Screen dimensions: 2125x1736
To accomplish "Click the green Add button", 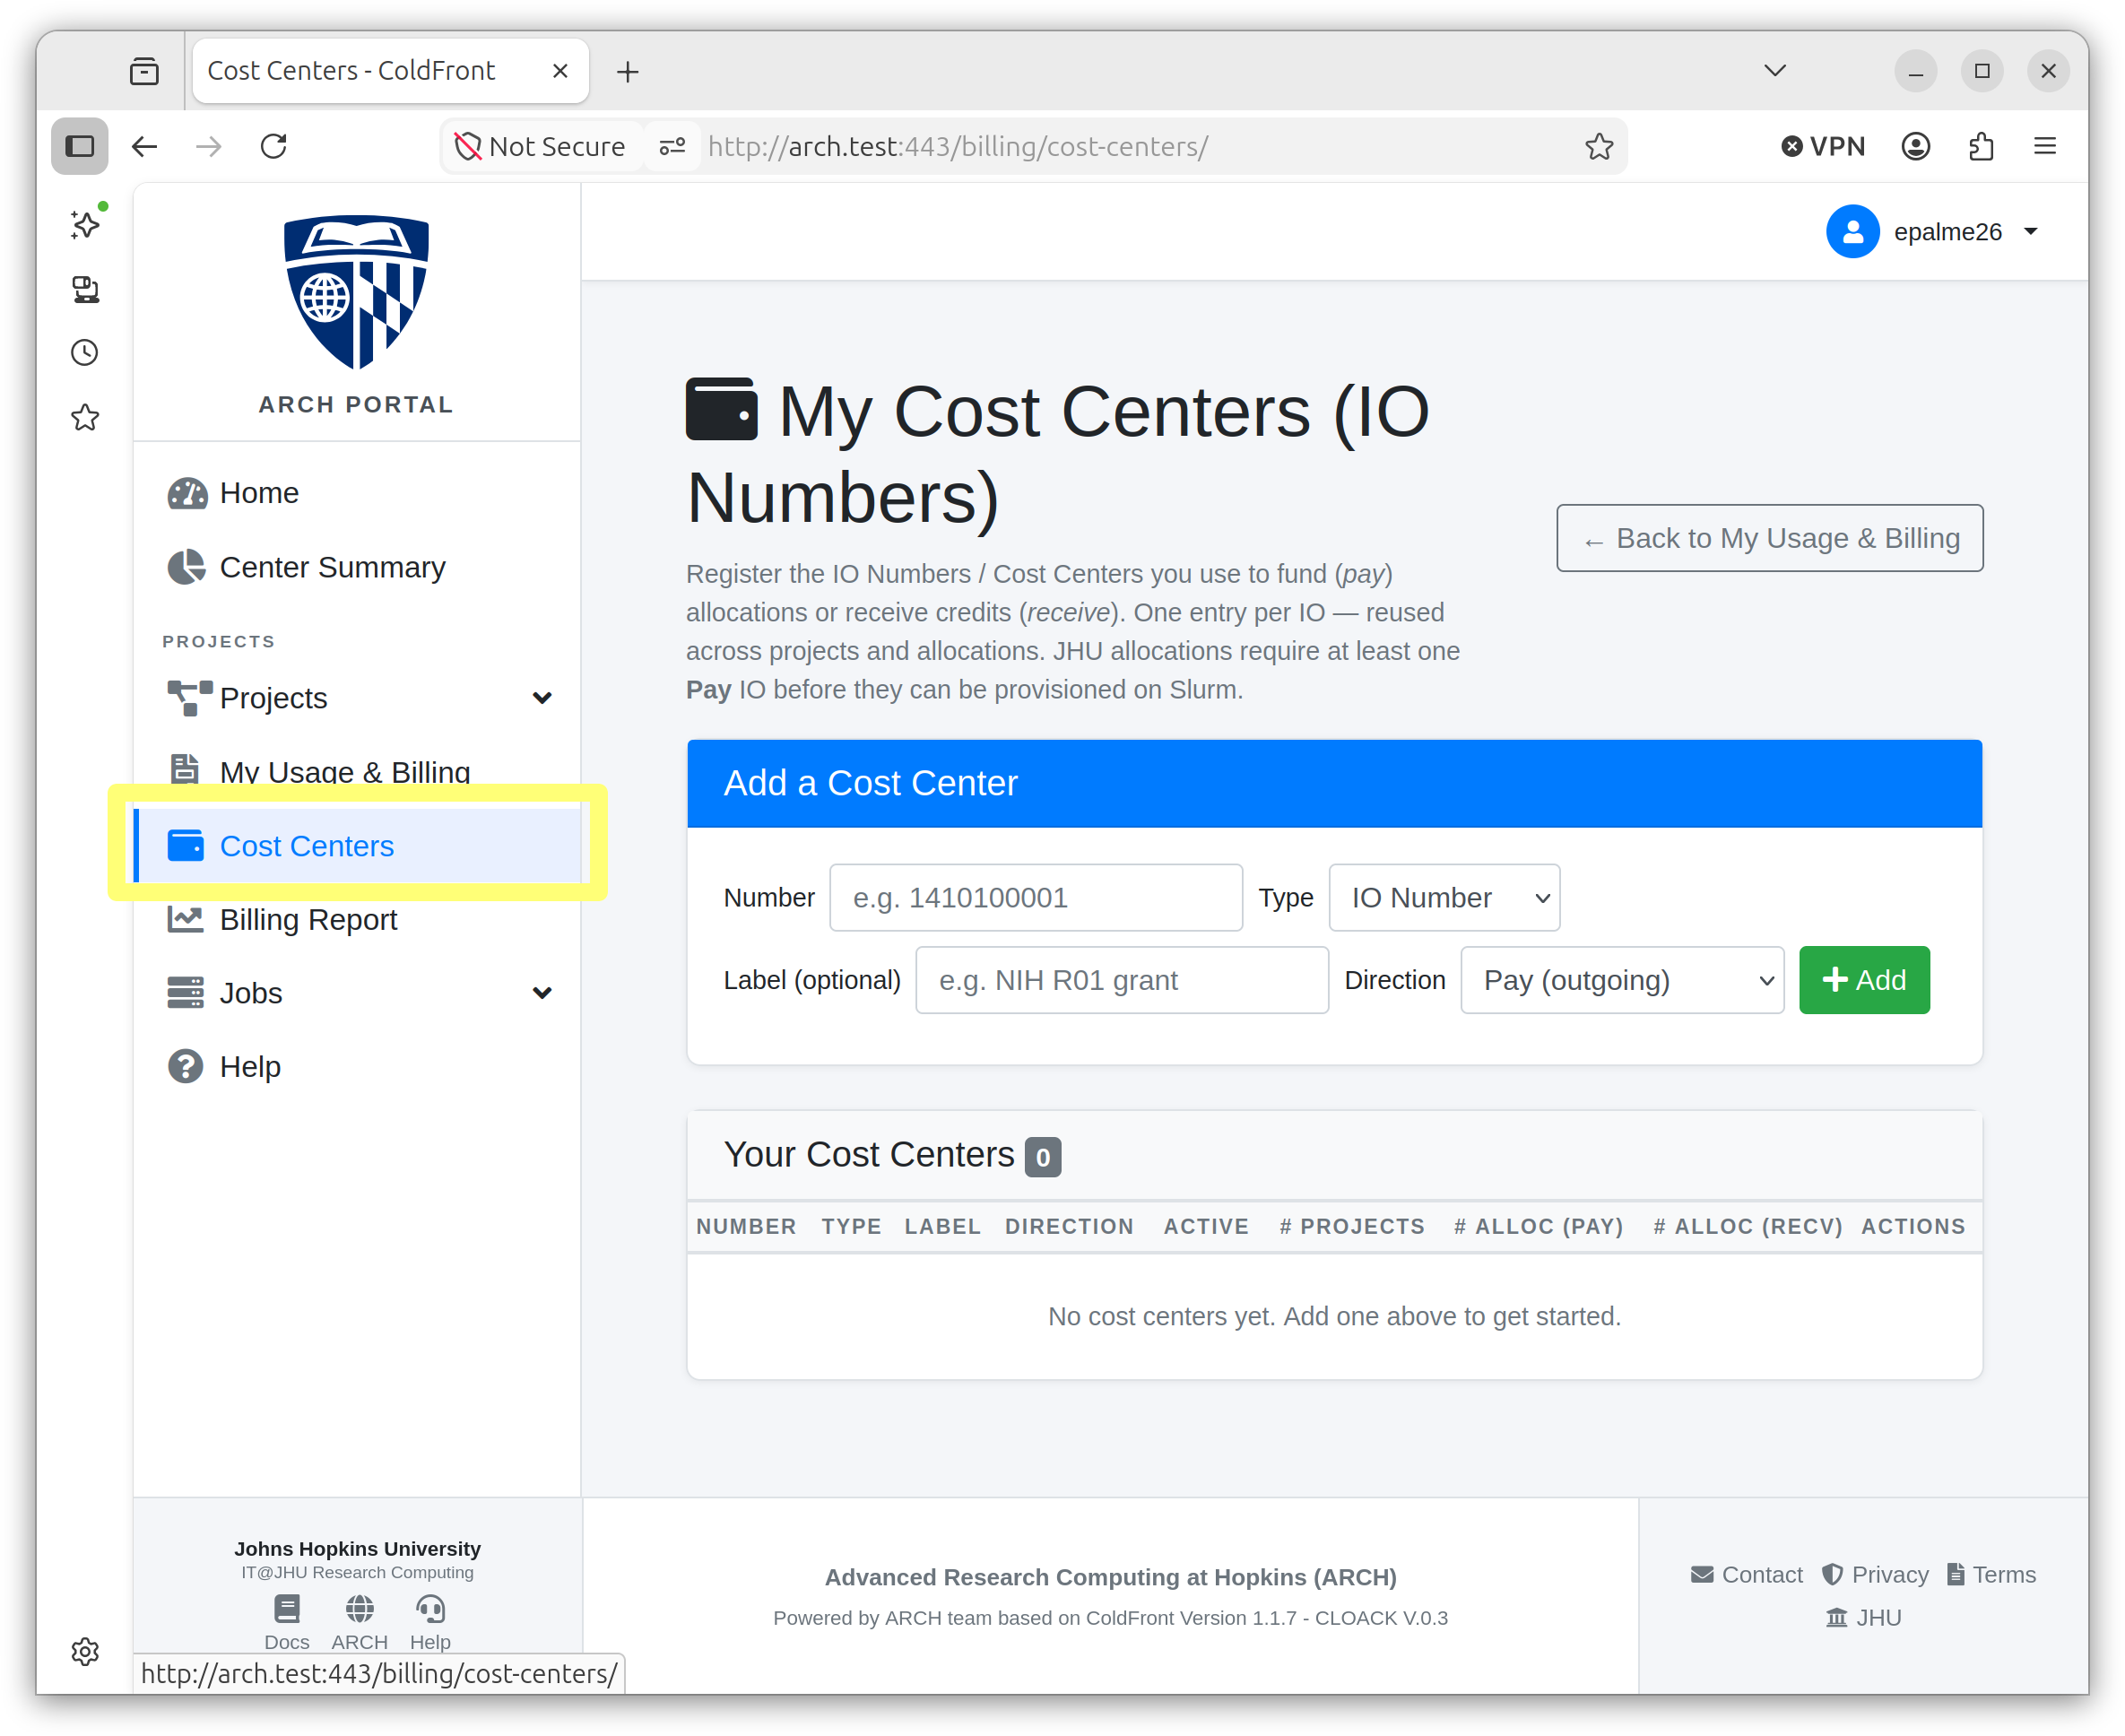I will click(1864, 980).
